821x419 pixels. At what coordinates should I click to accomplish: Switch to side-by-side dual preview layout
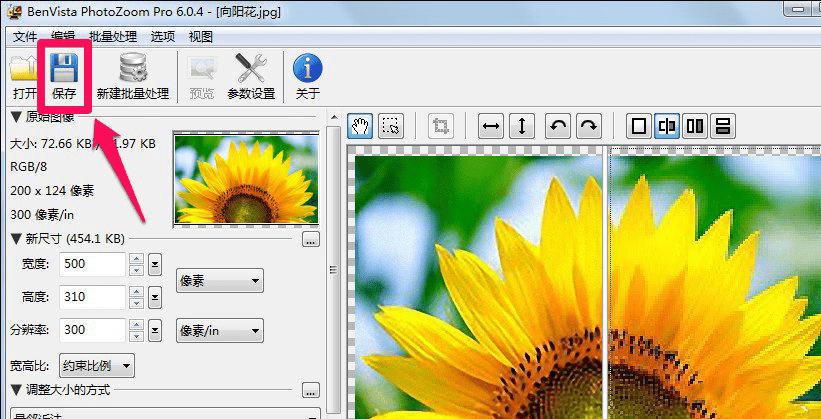tap(695, 127)
